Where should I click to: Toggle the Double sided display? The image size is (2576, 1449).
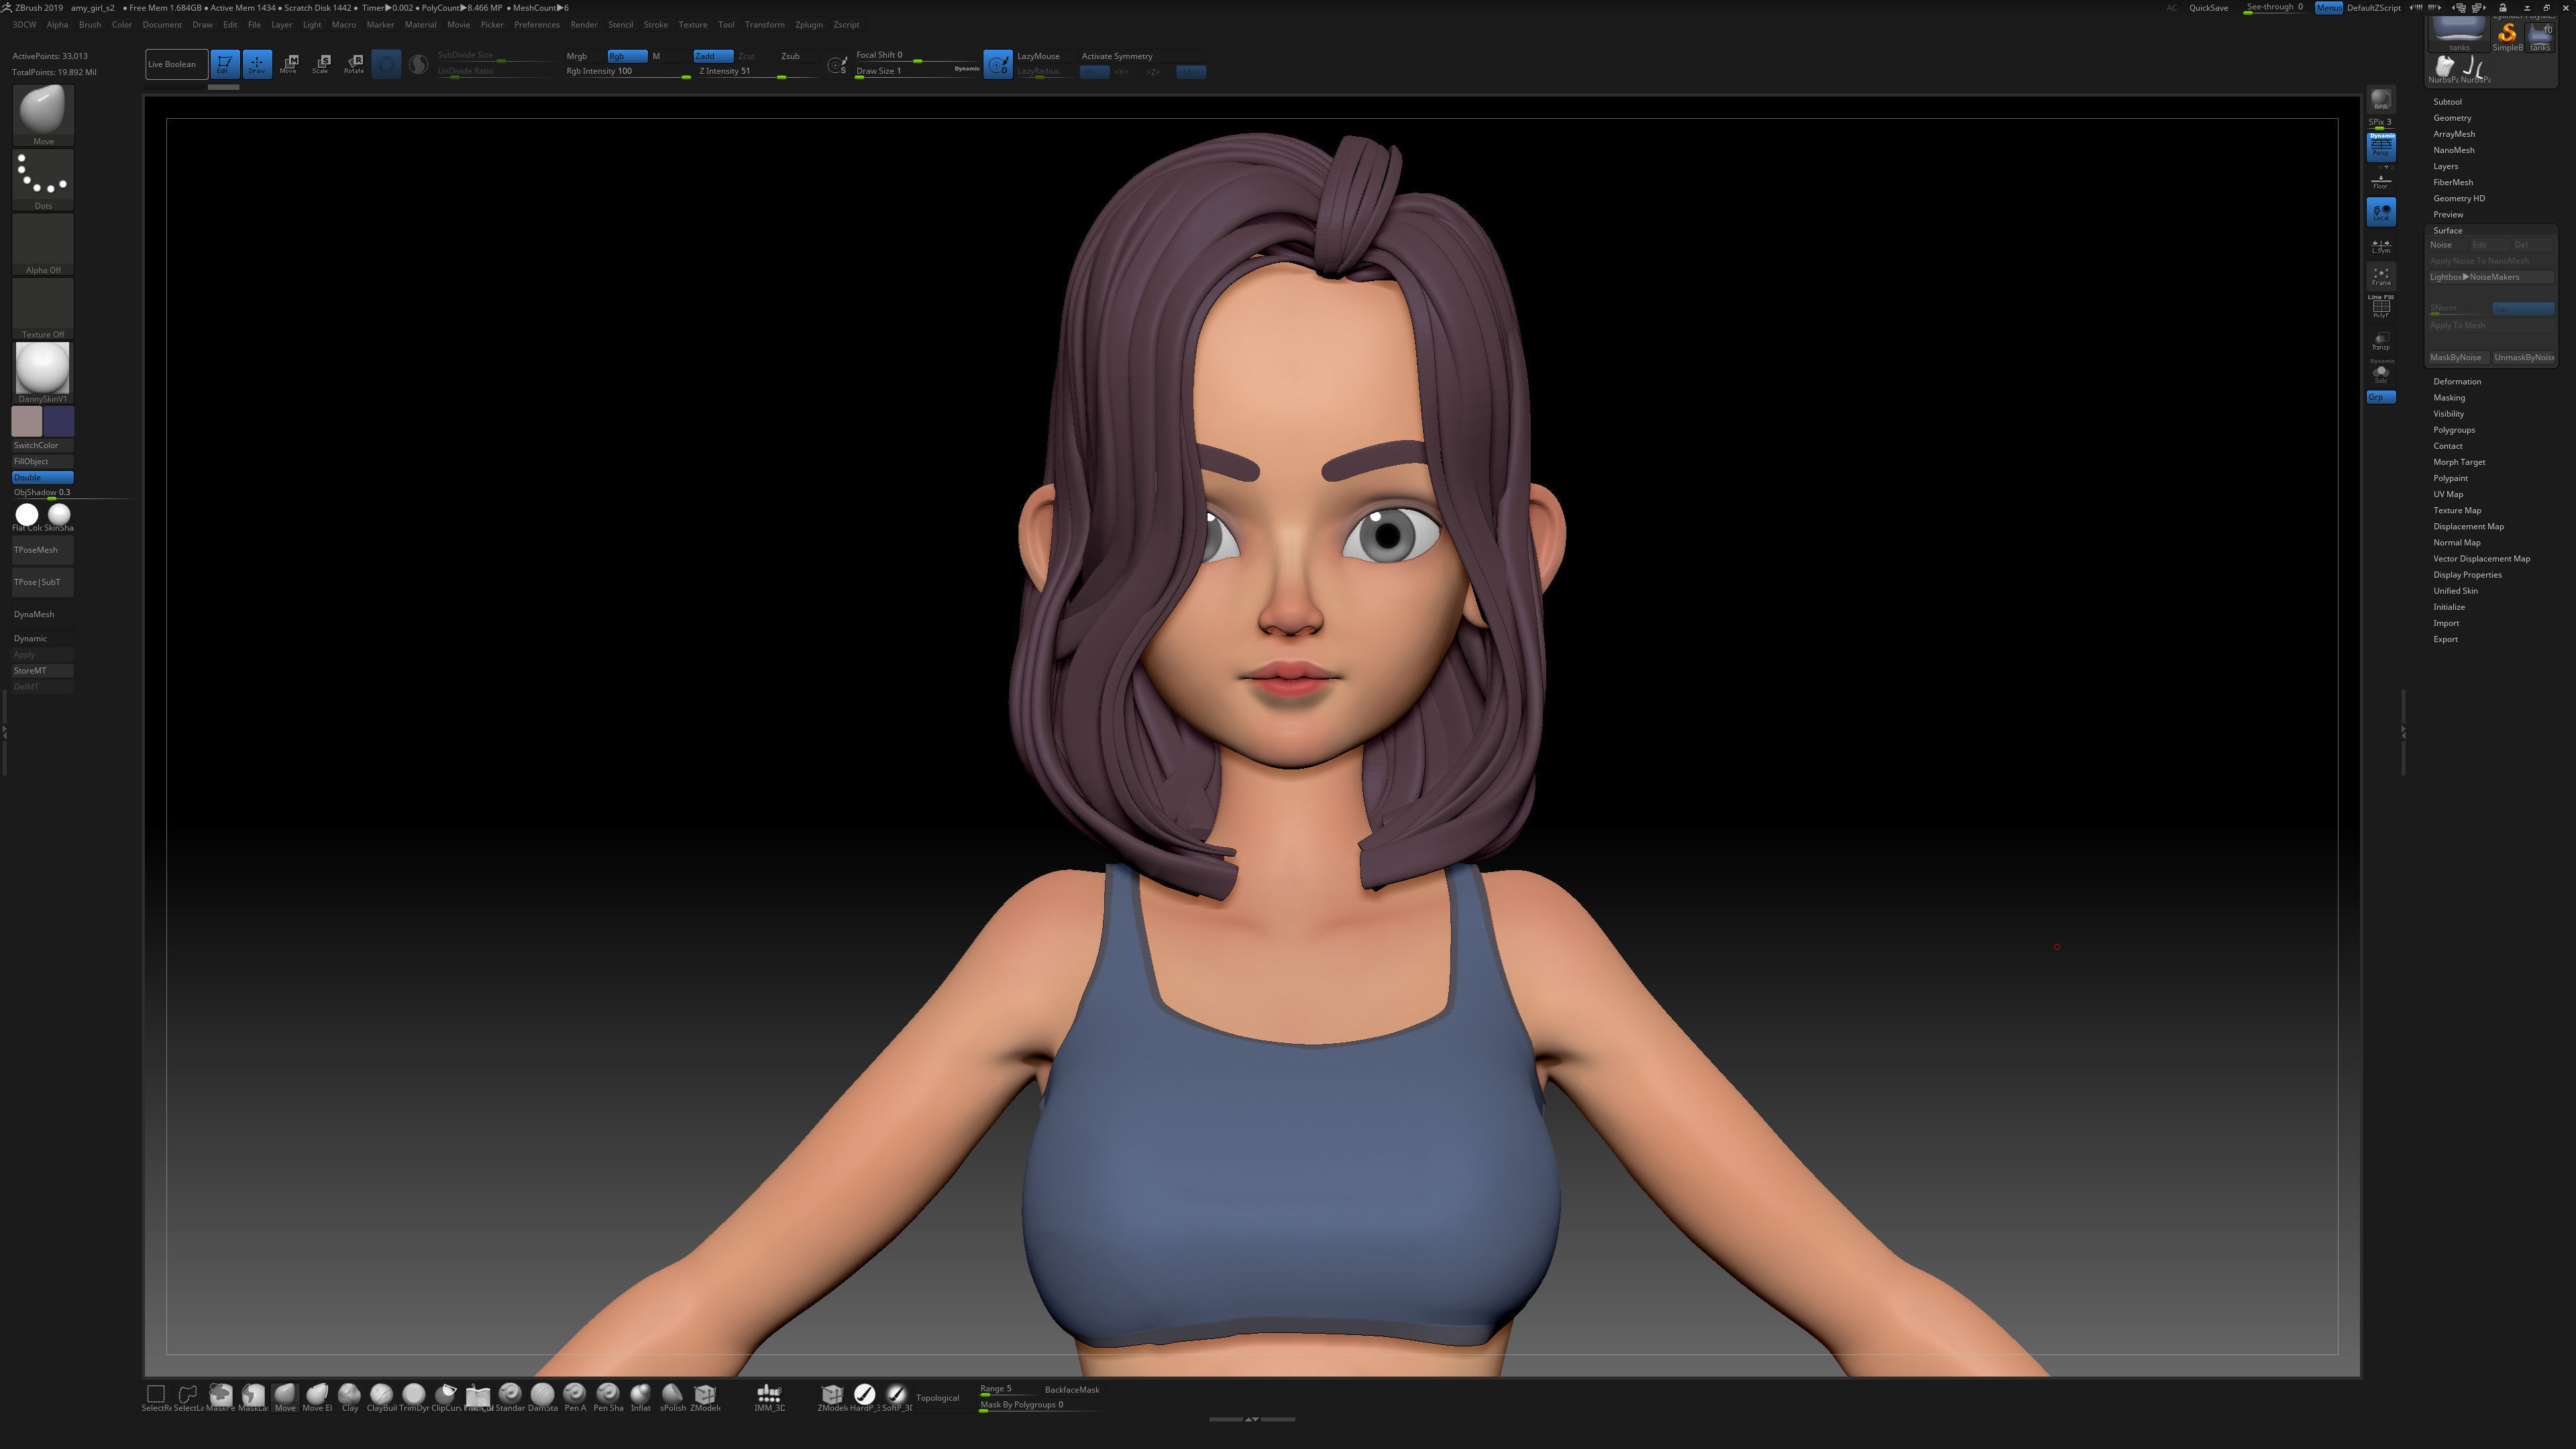tap(43, 477)
